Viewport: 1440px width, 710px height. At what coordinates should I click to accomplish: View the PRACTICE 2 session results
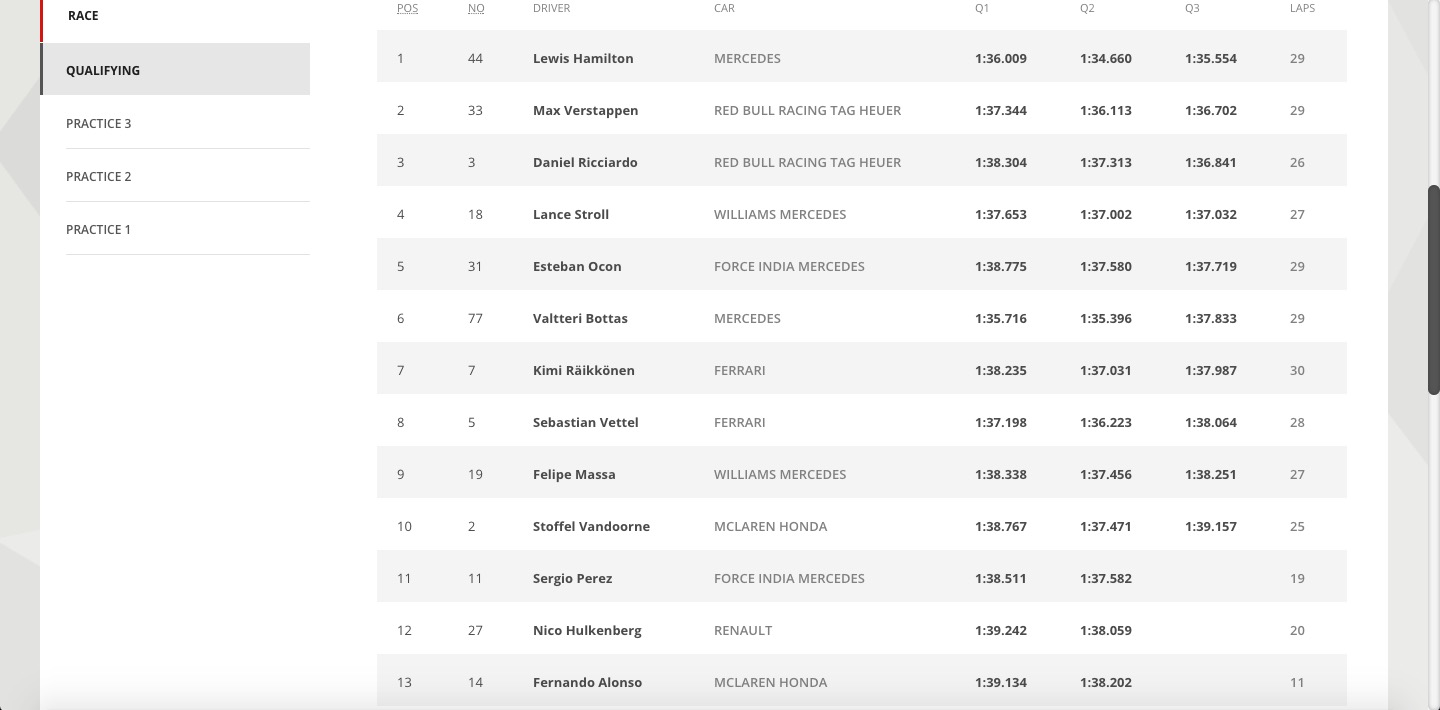pos(98,176)
